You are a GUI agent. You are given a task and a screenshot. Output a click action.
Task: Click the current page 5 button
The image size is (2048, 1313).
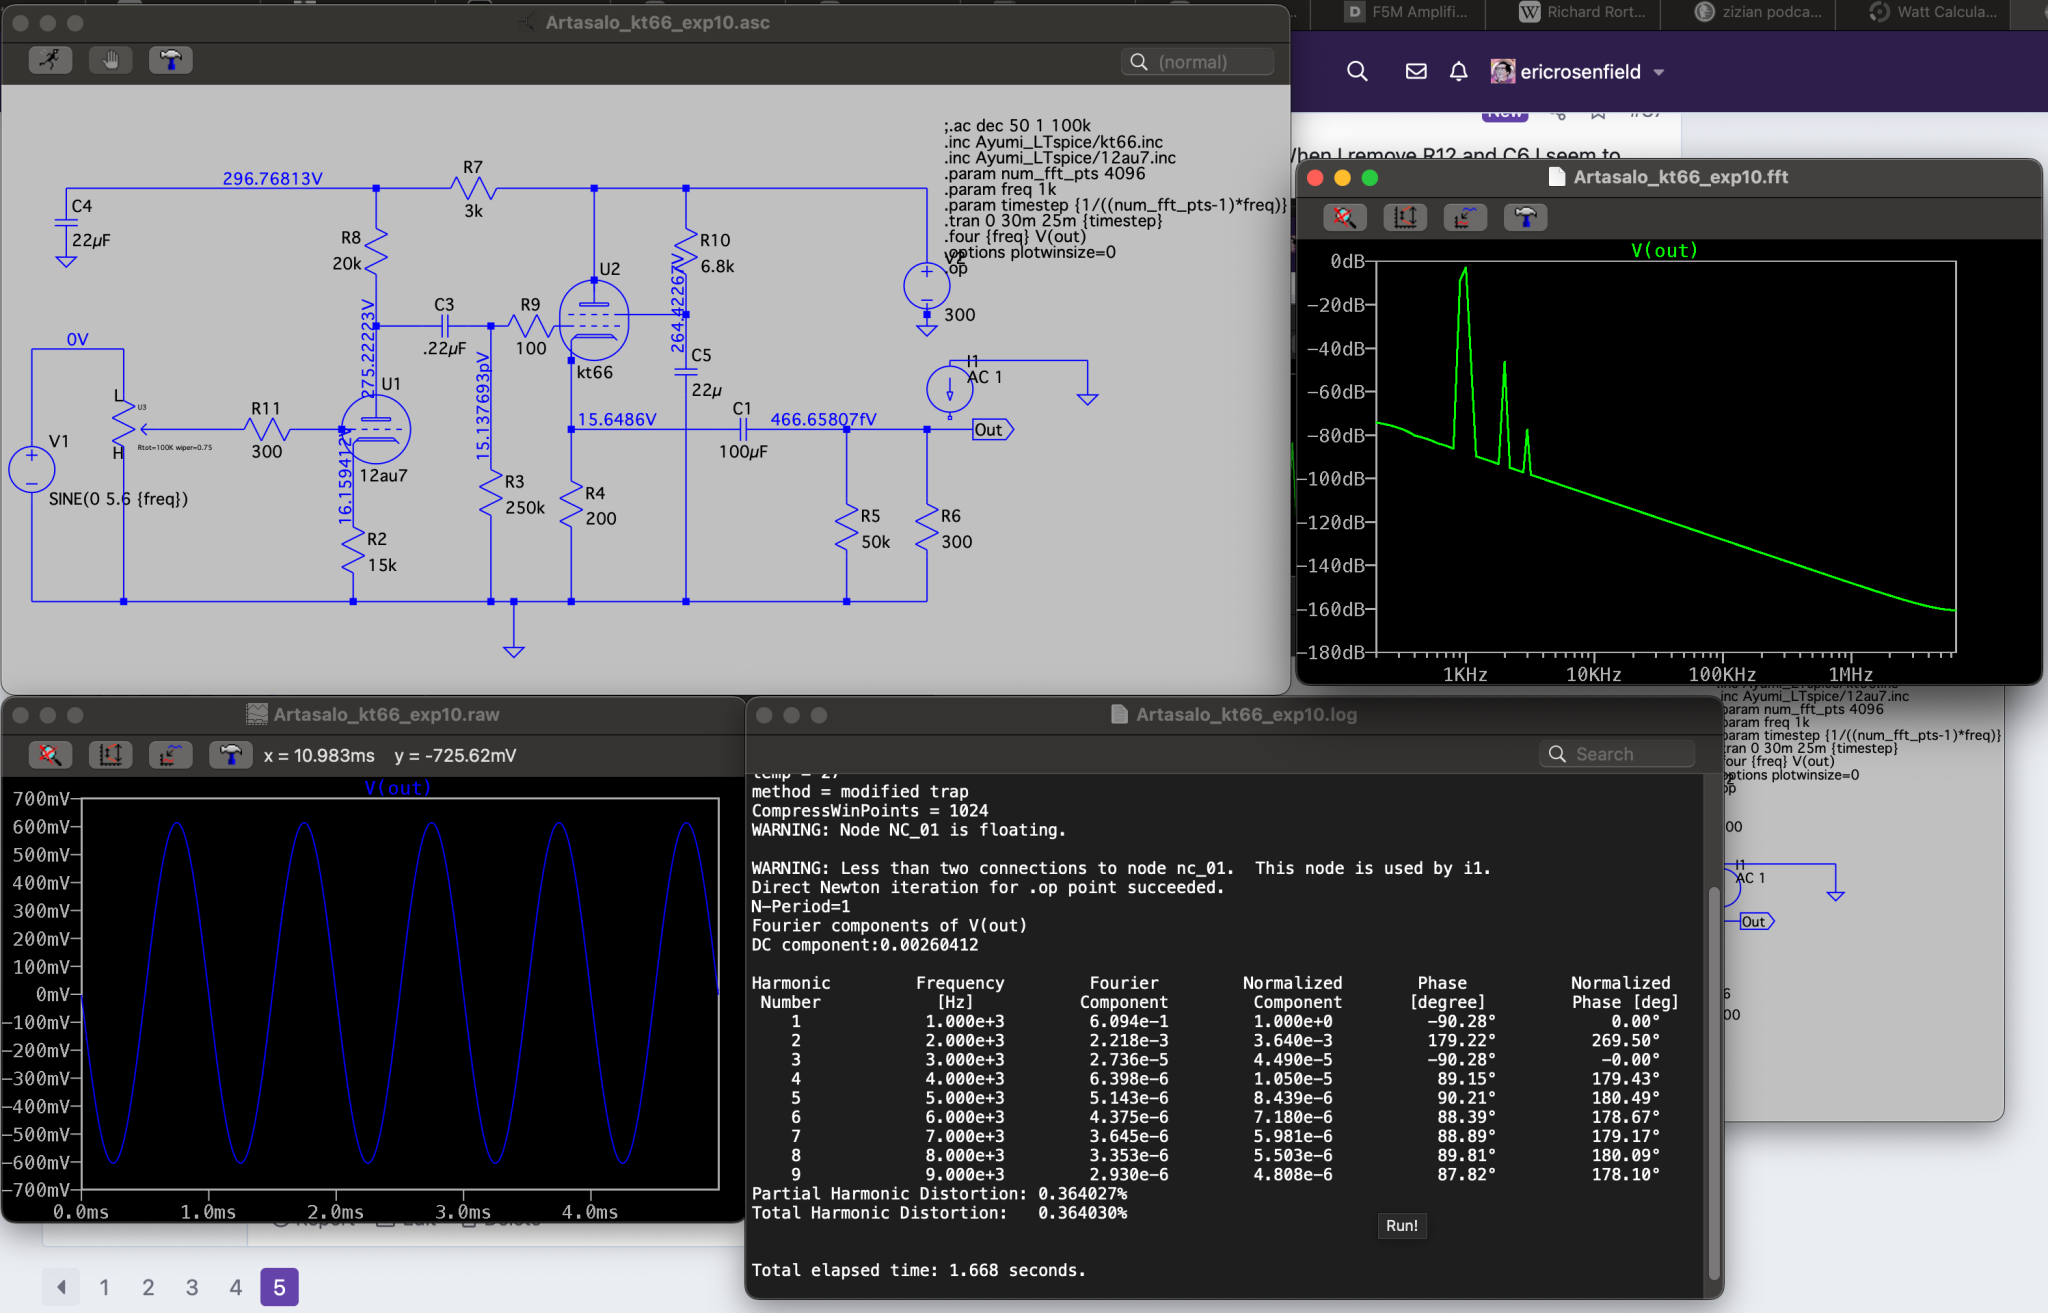point(279,1287)
